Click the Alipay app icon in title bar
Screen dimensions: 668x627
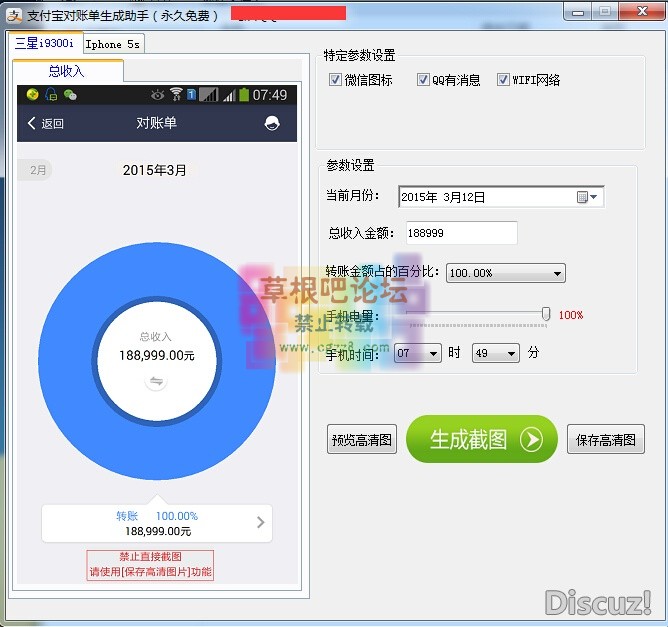pyautogui.click(x=14, y=15)
